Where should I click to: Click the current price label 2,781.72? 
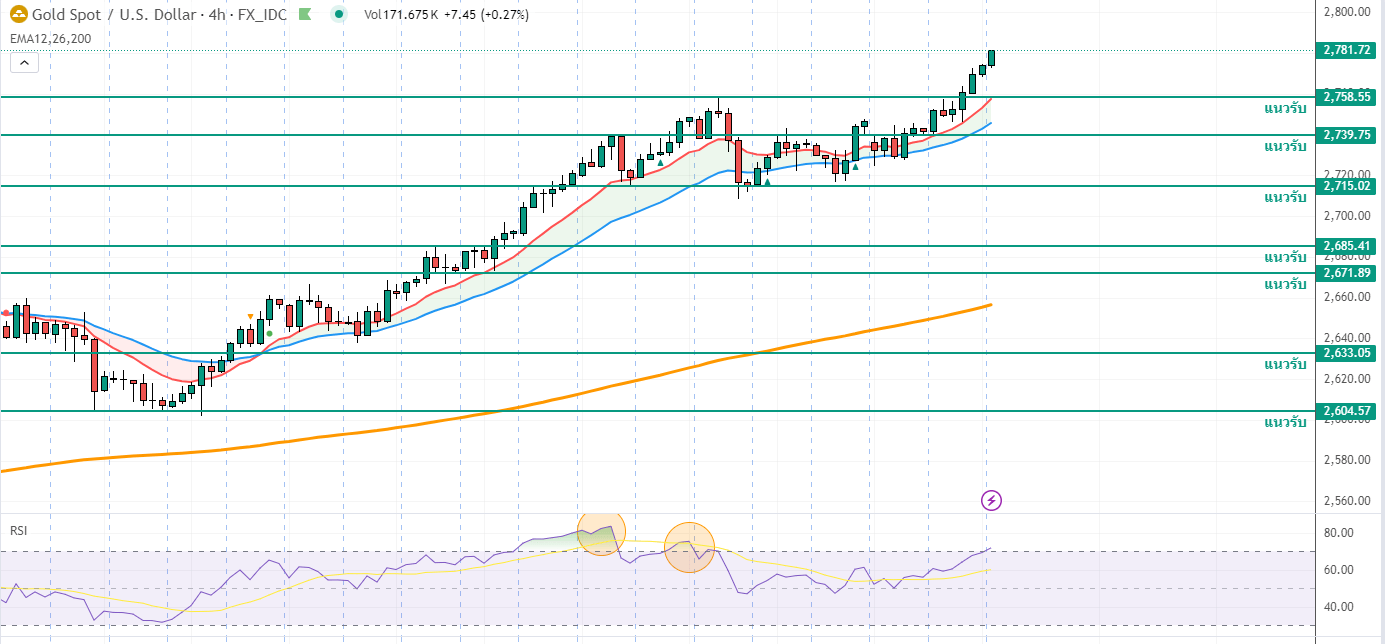coord(1346,50)
